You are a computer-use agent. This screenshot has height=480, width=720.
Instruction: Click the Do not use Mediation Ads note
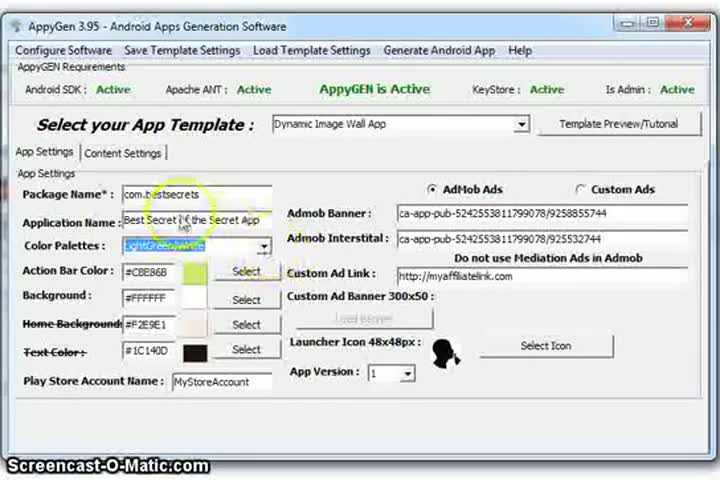[548, 258]
